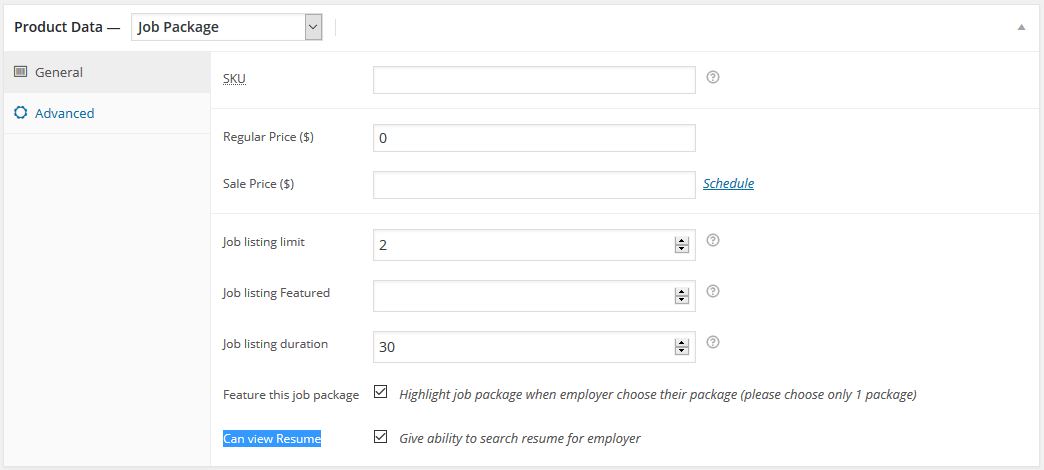Click into the SKU input field
The width and height of the screenshot is (1044, 470).
(x=534, y=80)
